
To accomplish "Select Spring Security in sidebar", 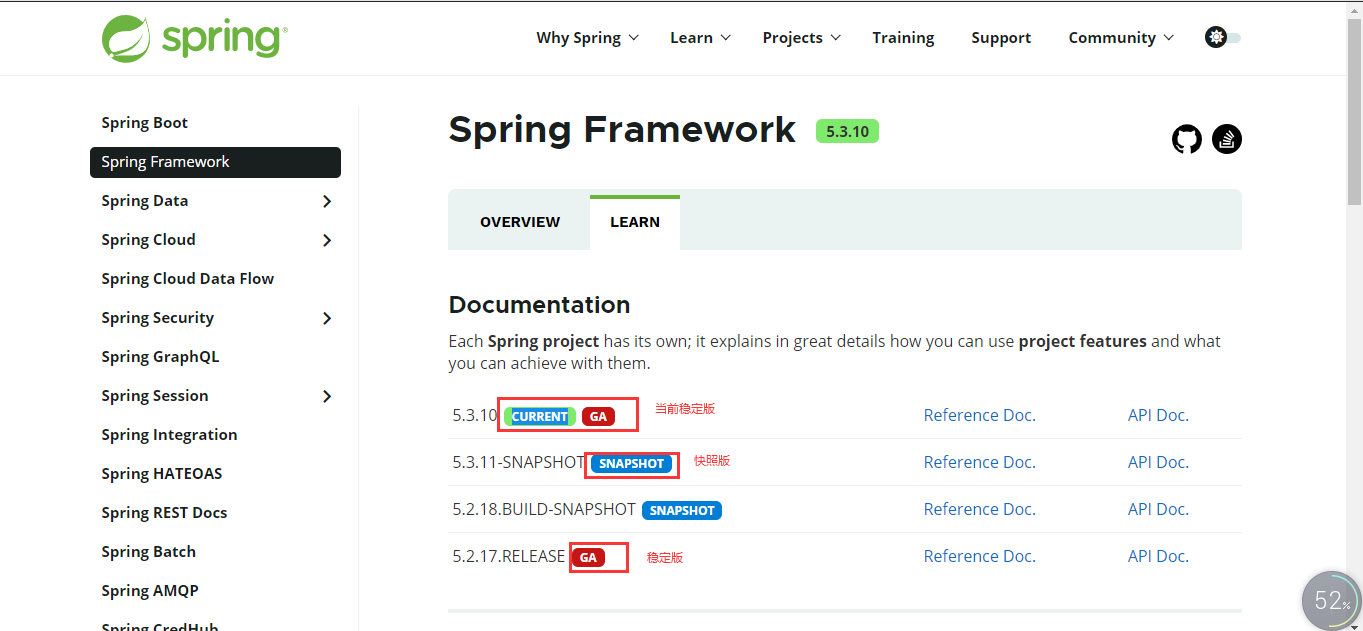I will 158,318.
